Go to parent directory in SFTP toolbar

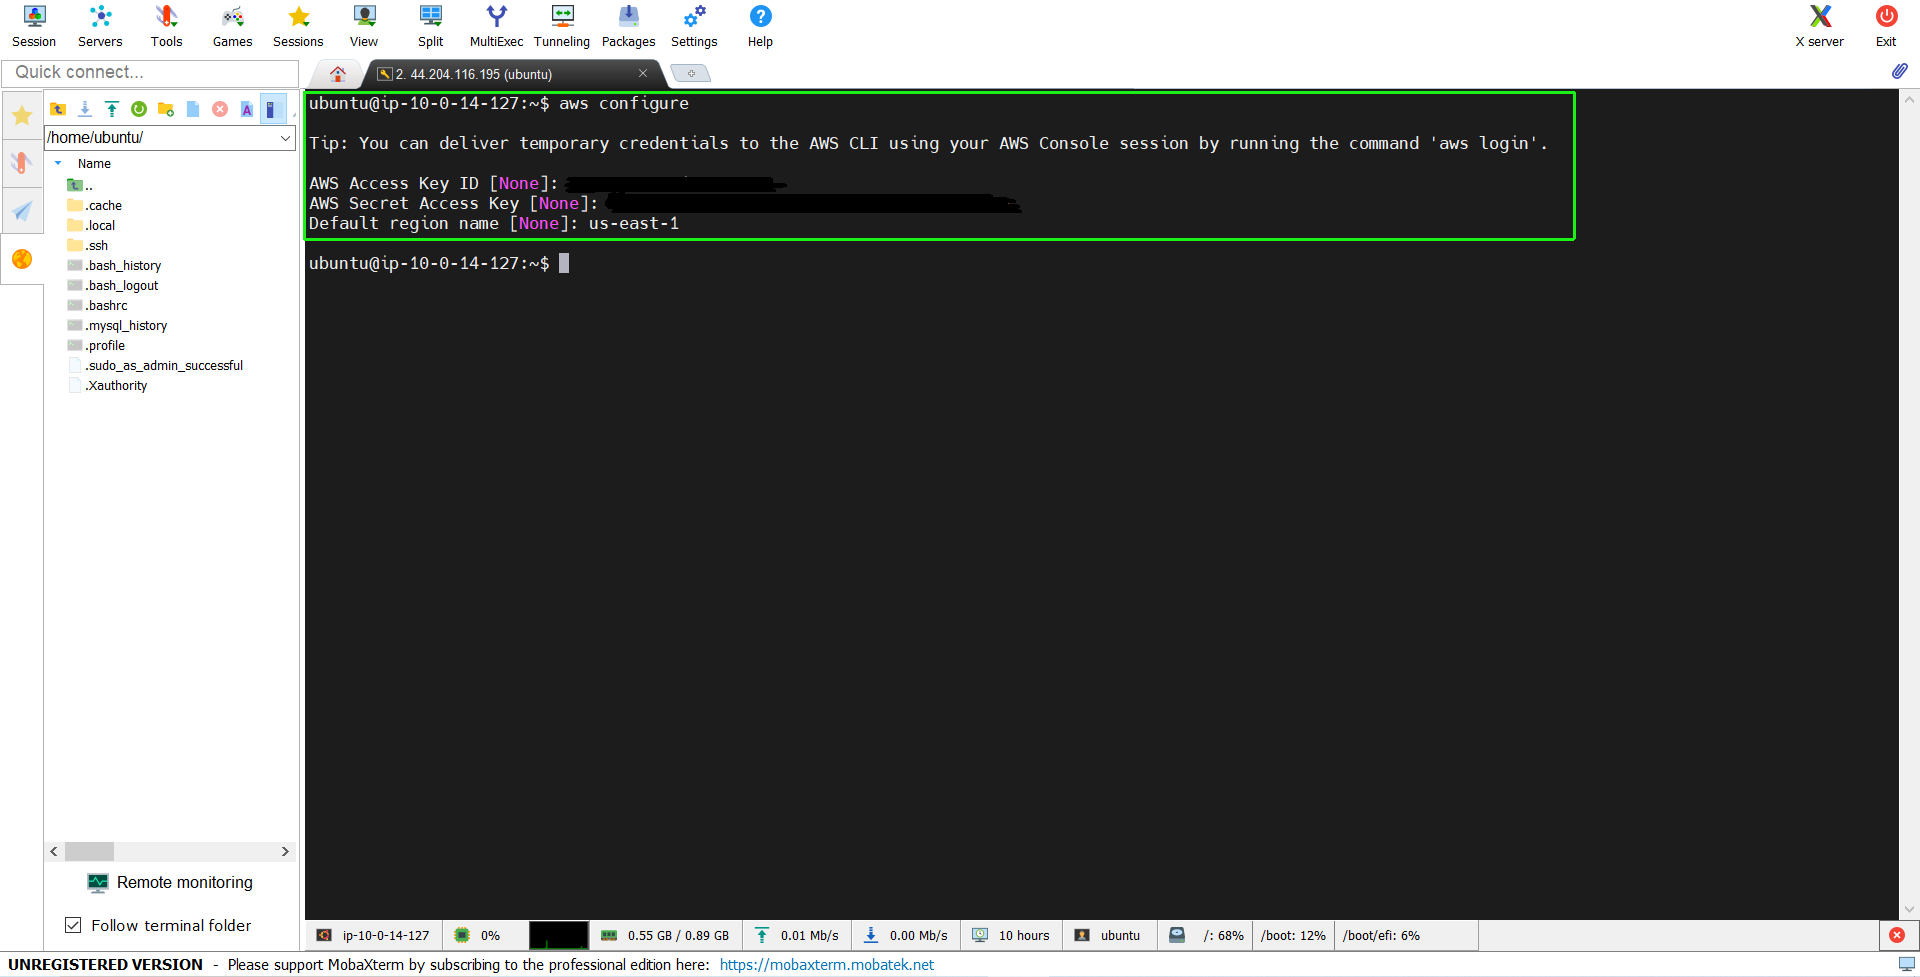coord(58,109)
